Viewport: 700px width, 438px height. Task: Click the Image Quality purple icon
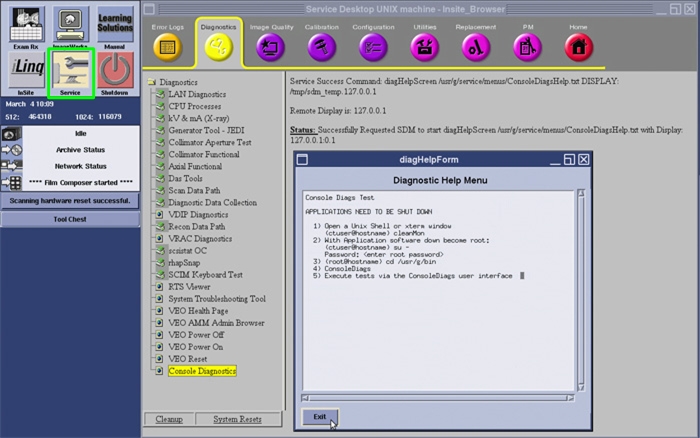click(271, 45)
